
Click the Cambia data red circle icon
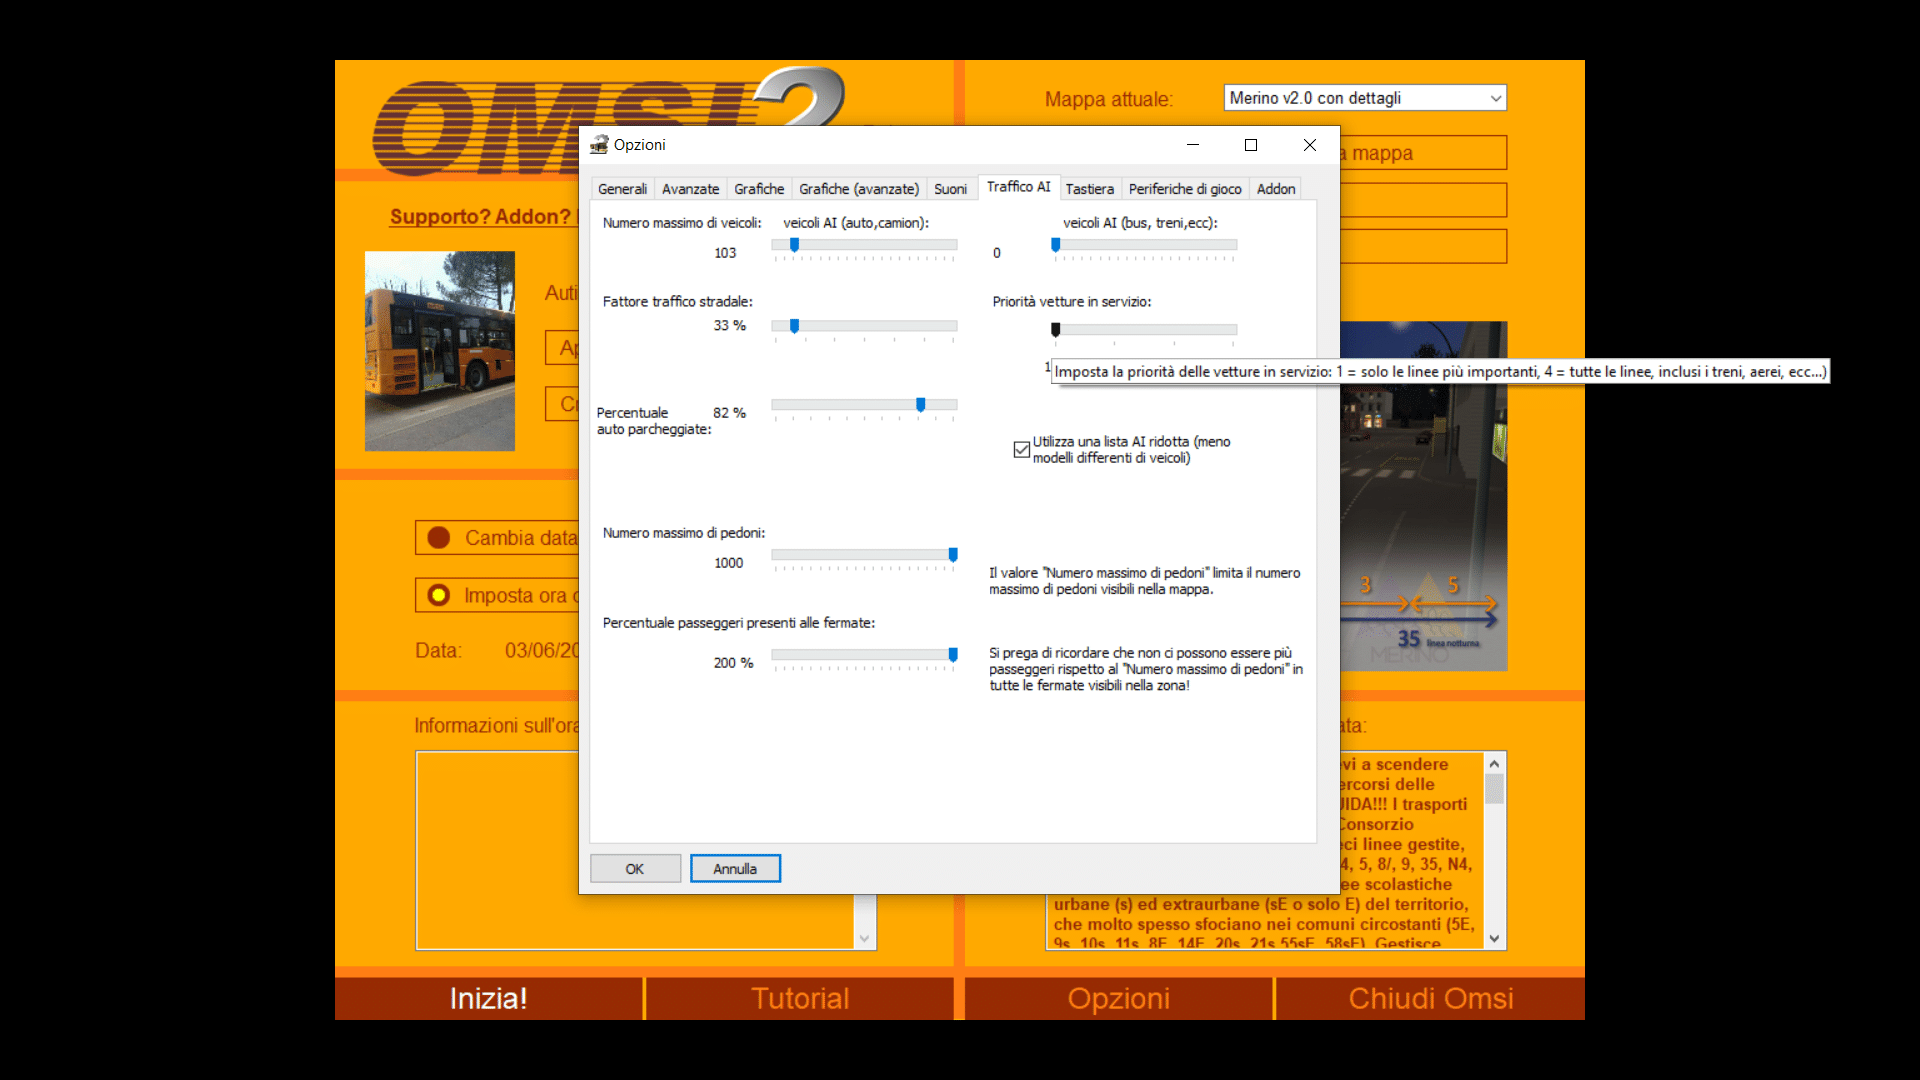[x=439, y=538]
